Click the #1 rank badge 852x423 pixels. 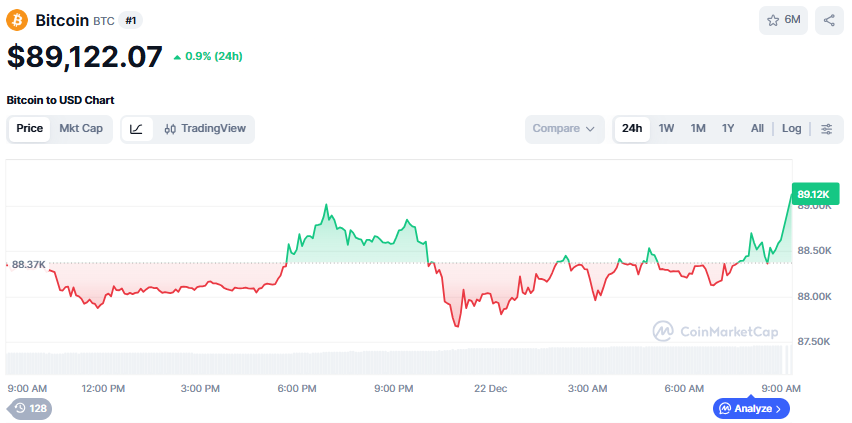(131, 20)
